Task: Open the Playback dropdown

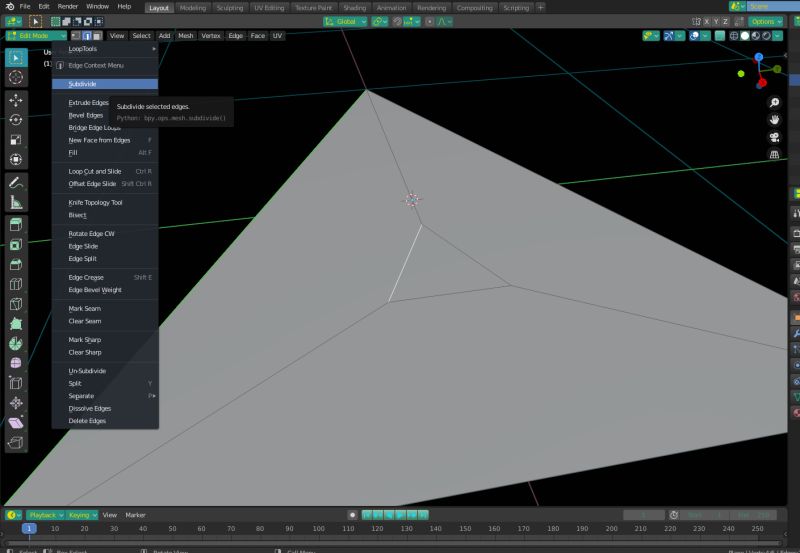Action: 45,515
